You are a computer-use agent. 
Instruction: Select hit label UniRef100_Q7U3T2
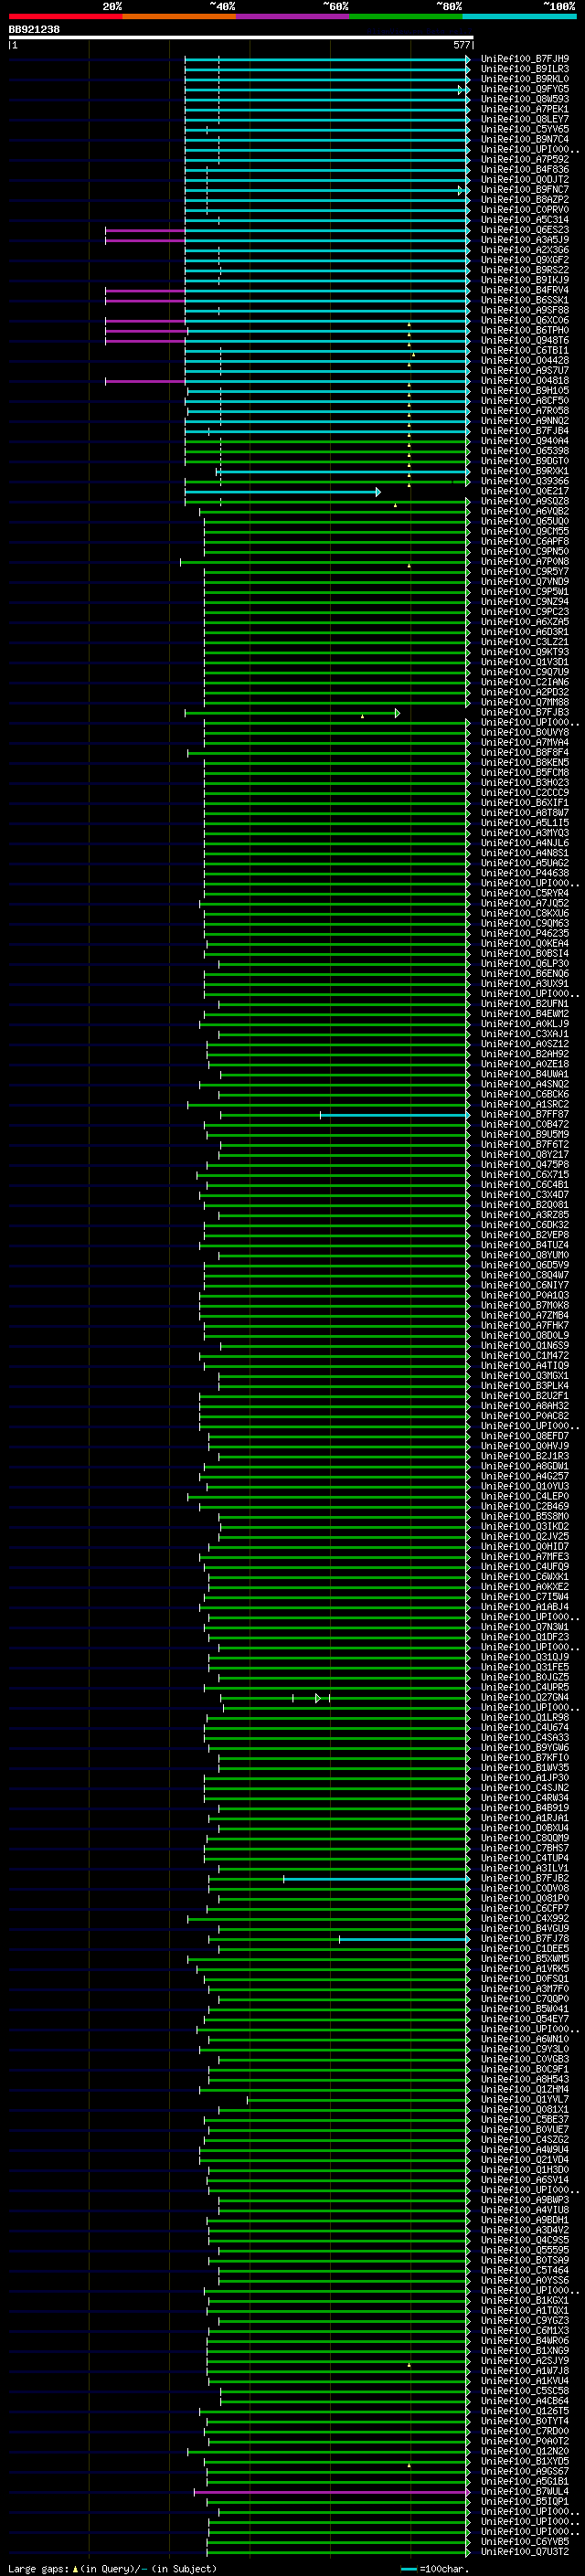525,2551
